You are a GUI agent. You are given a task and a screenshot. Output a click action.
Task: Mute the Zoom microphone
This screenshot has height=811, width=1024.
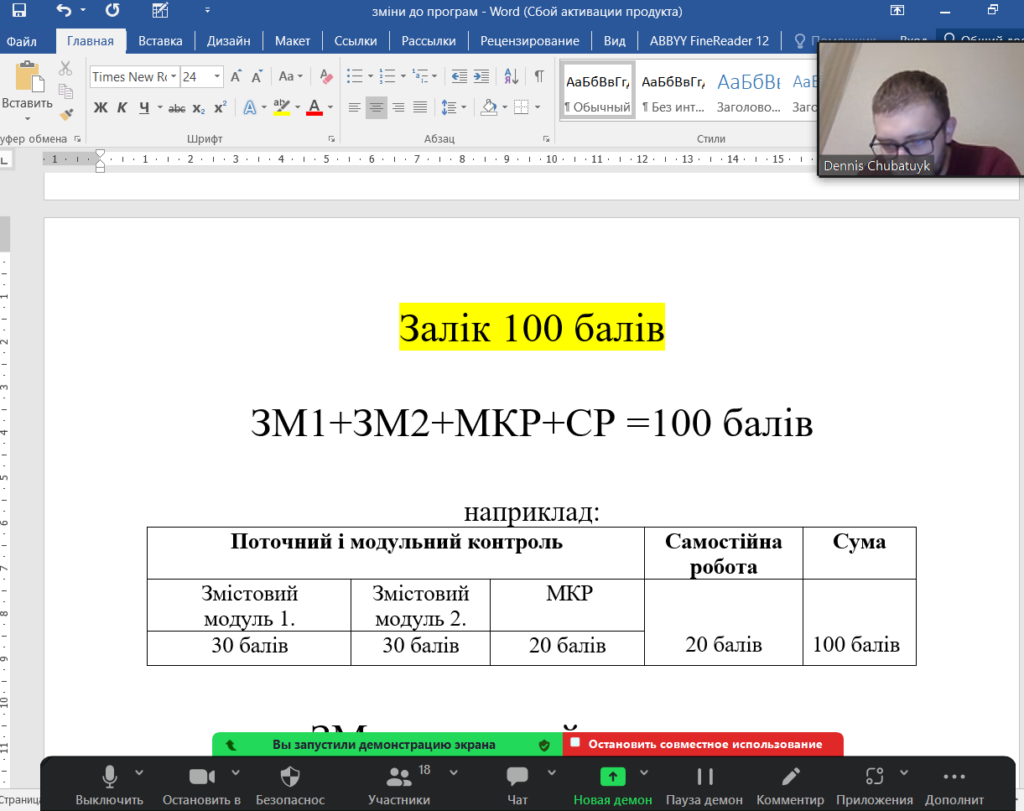109,777
